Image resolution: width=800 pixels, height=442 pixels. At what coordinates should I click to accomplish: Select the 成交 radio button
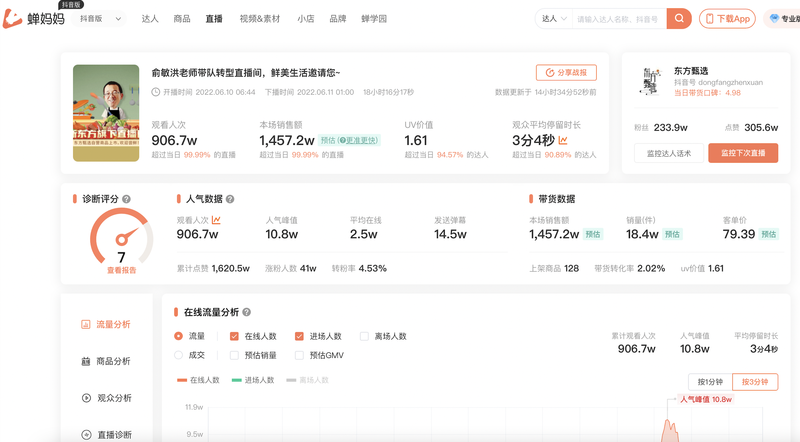[179, 355]
